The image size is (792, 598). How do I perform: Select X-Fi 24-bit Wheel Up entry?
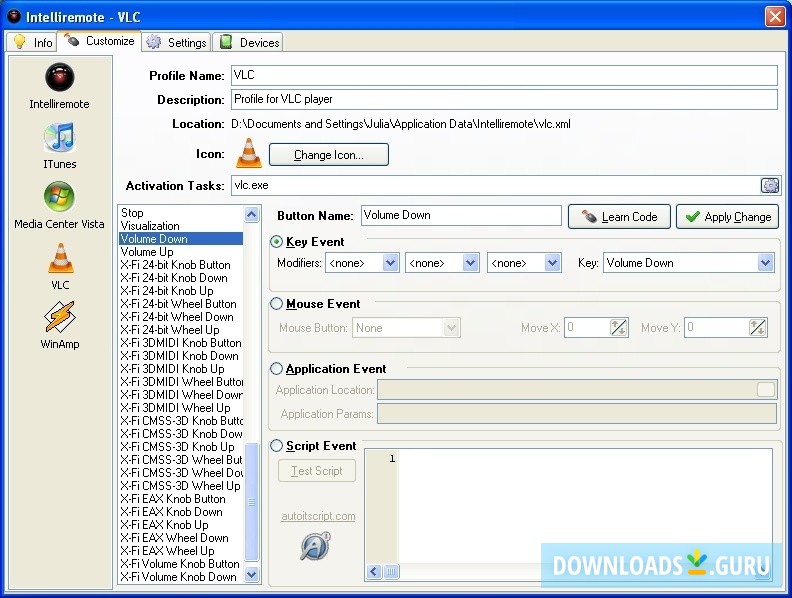click(x=181, y=330)
